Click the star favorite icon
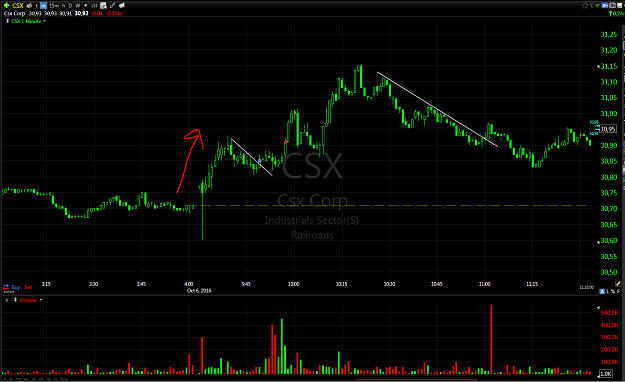625x382 pixels. [585, 5]
